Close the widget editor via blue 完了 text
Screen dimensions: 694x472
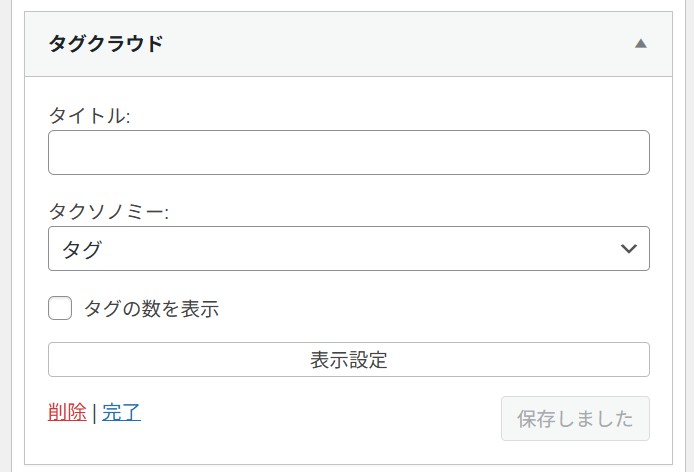click(121, 412)
